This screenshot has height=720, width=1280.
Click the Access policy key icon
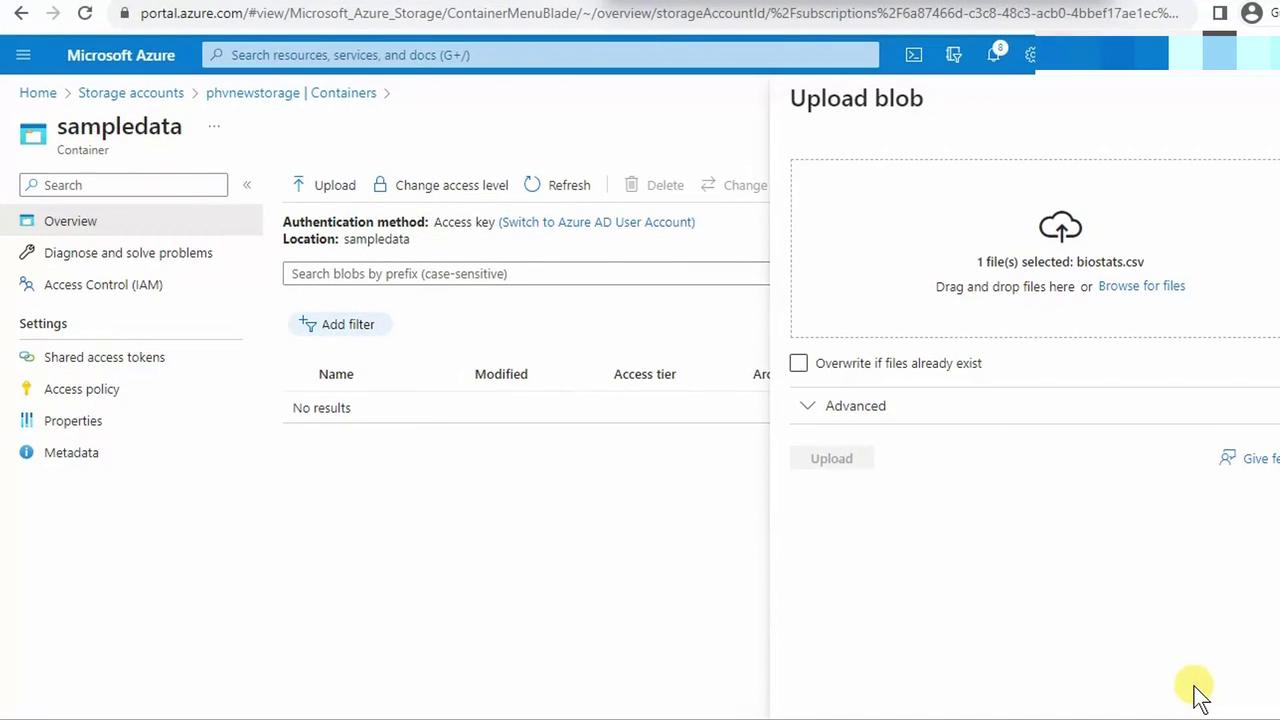click(x=27, y=389)
